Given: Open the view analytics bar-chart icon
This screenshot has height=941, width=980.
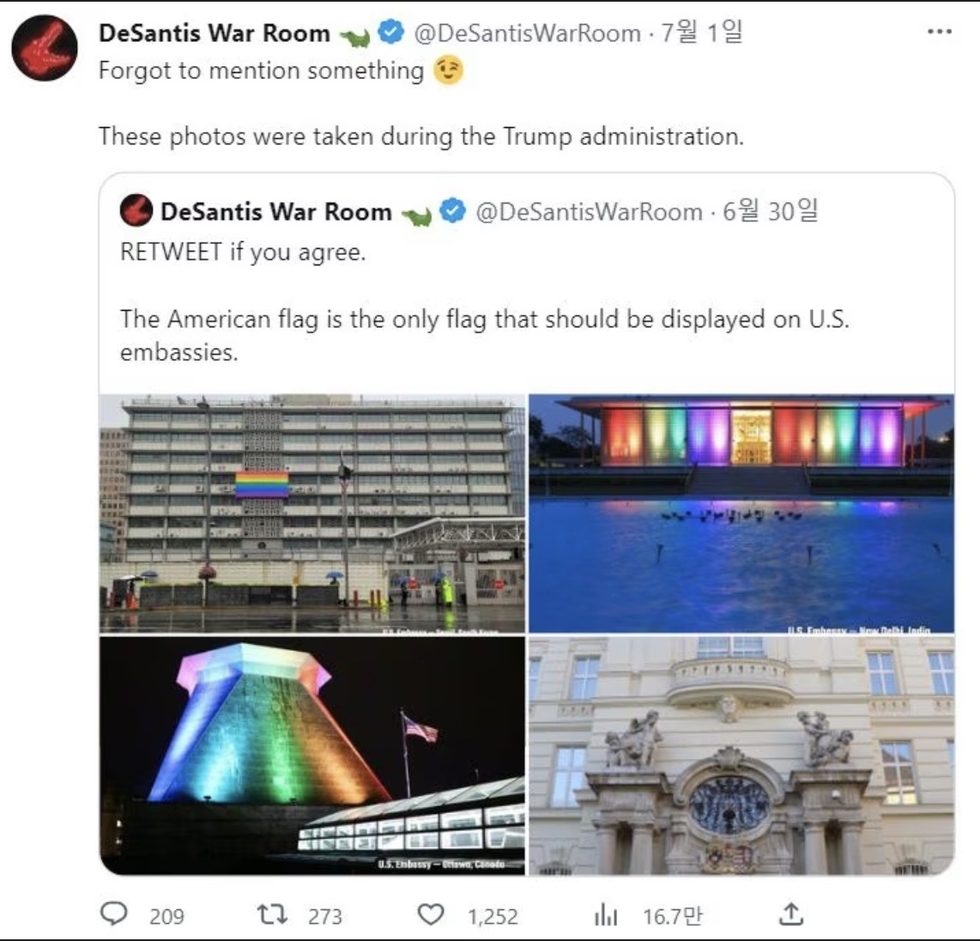Looking at the screenshot, I should pyautogui.click(x=606, y=915).
